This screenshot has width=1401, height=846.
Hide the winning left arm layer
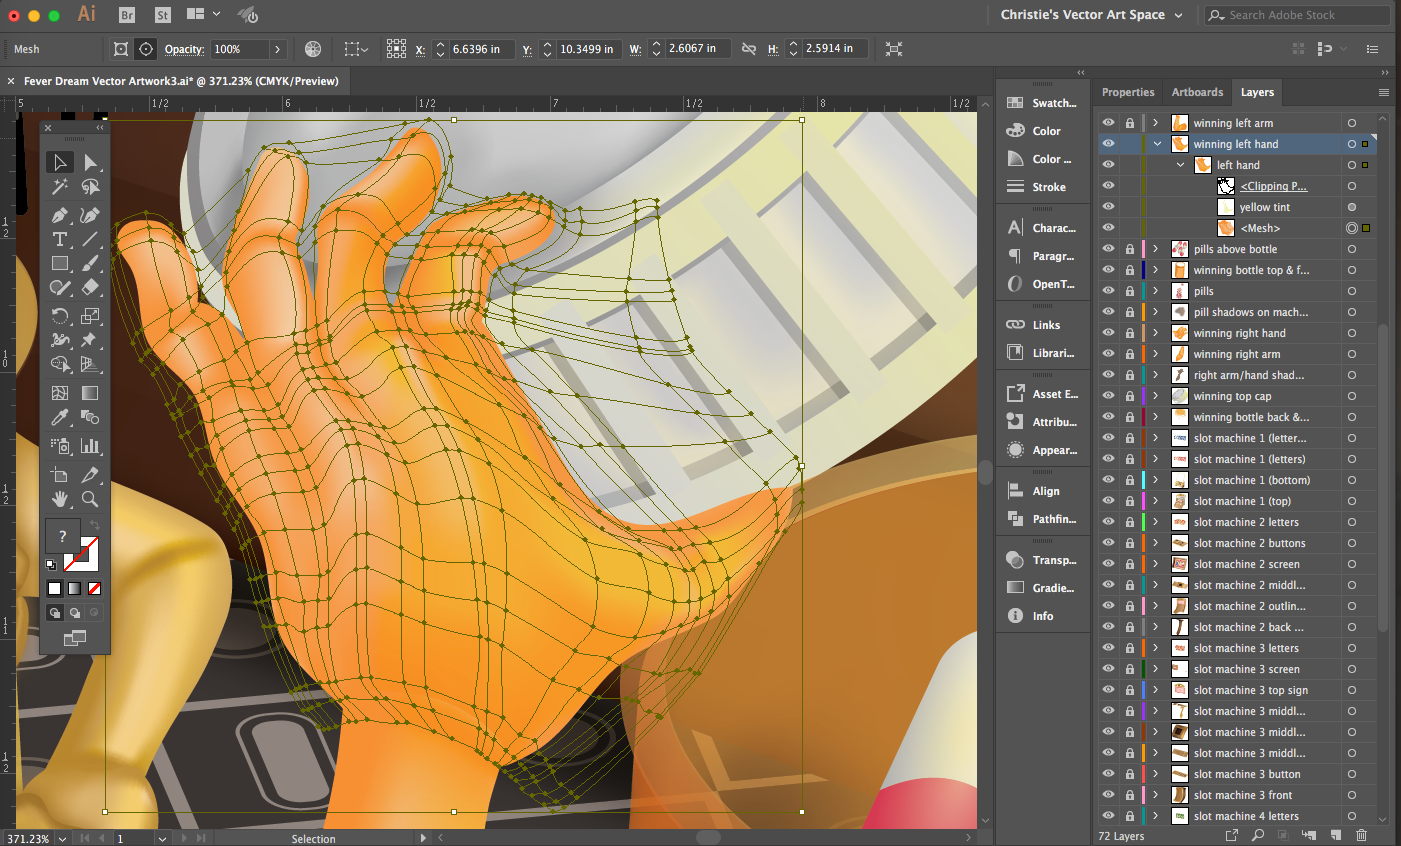coord(1108,123)
